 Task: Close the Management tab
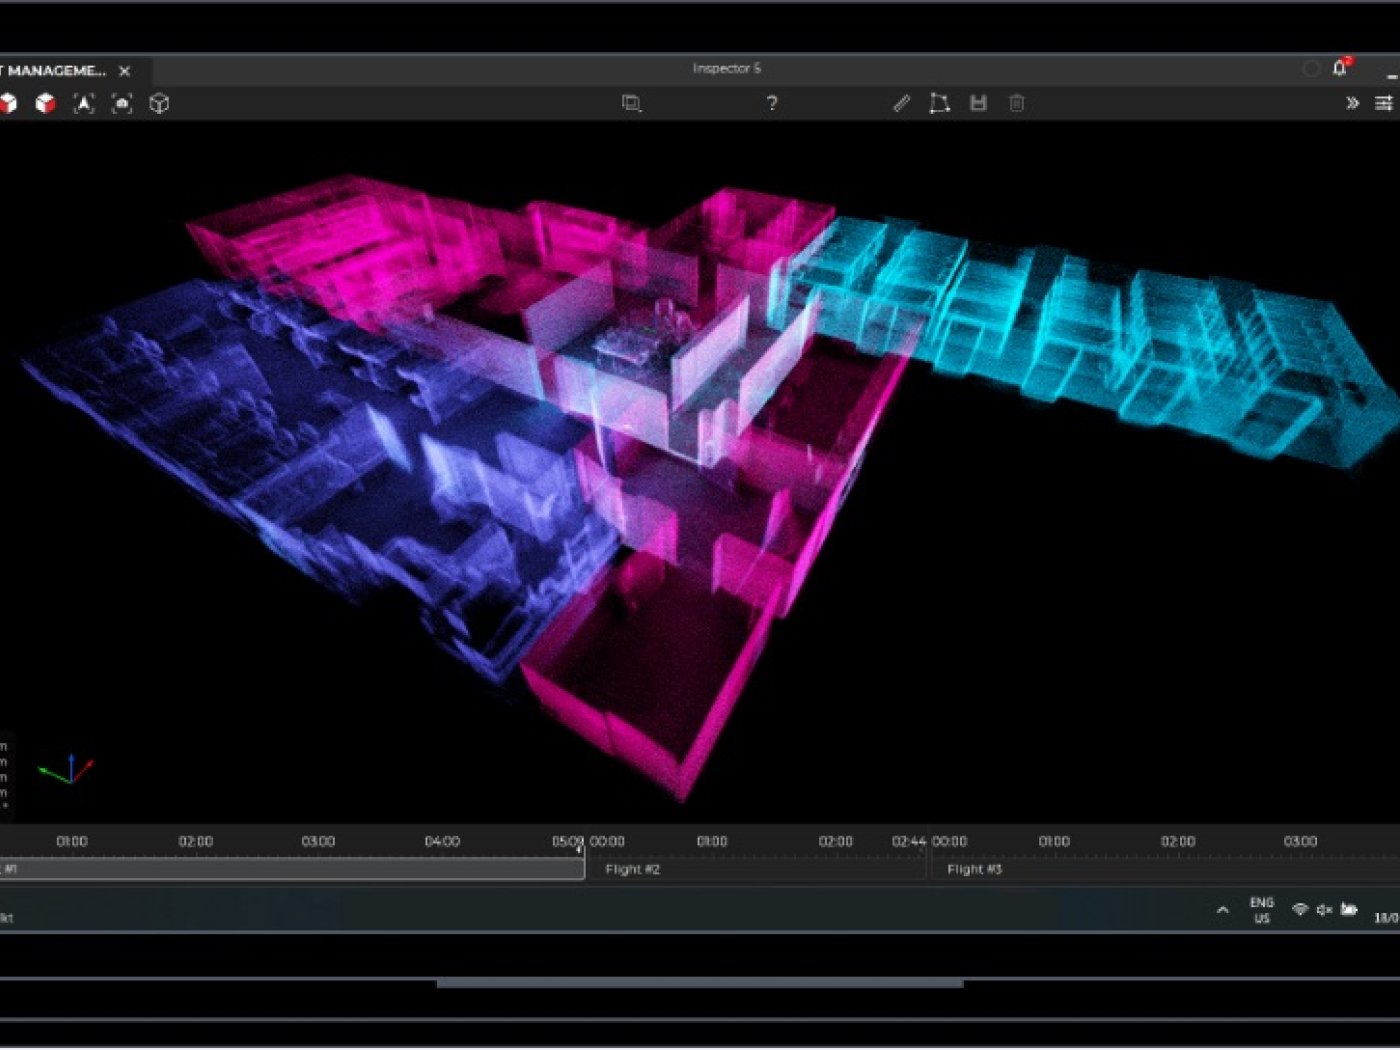pos(125,71)
